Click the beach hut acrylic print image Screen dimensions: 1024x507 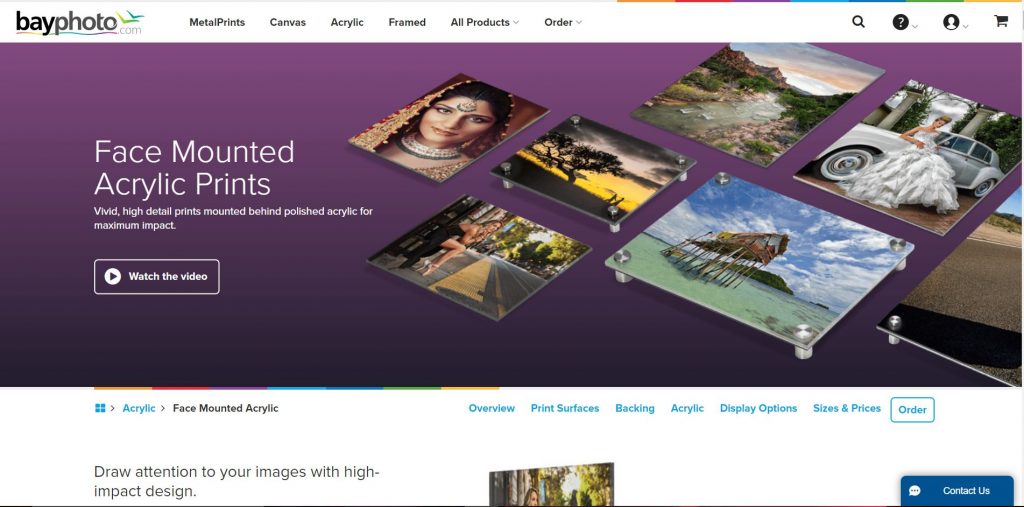click(760, 265)
